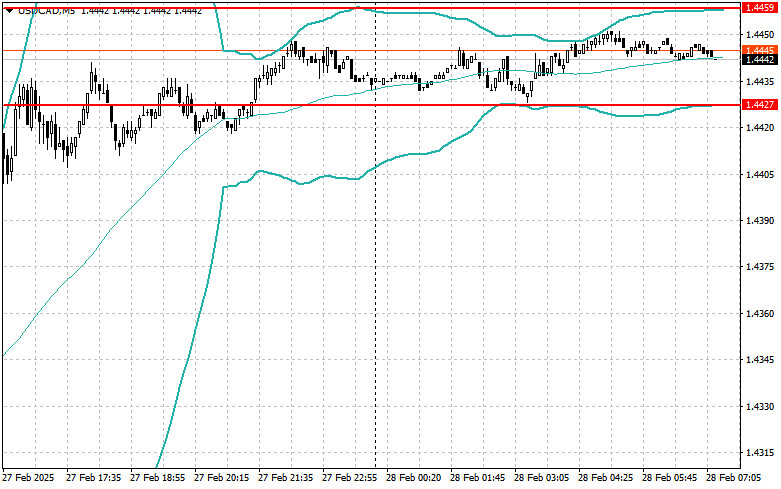Click the 27 Feb 17:35 time label
The height and width of the screenshot is (489, 781).
[x=94, y=478]
